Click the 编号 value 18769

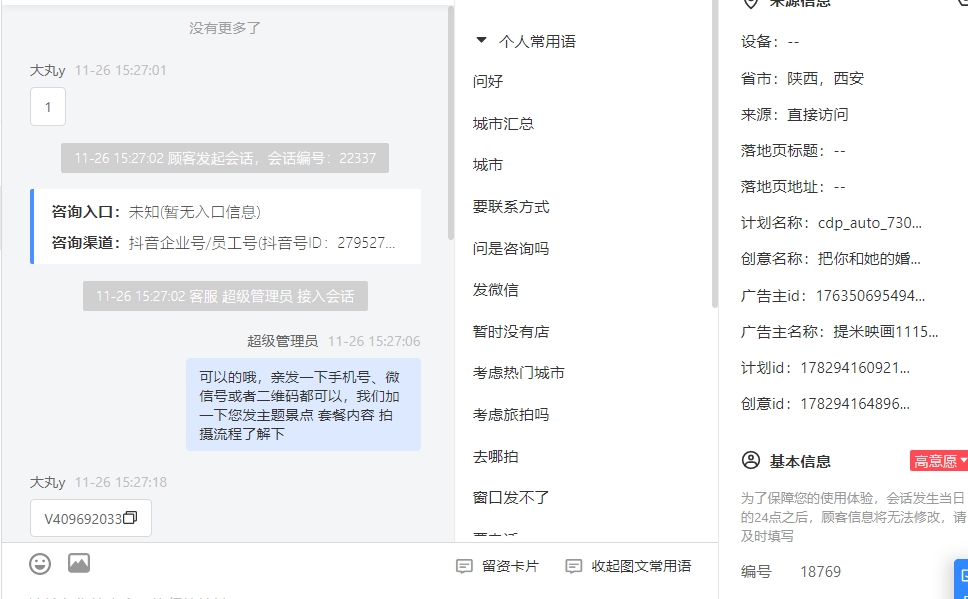(820, 572)
